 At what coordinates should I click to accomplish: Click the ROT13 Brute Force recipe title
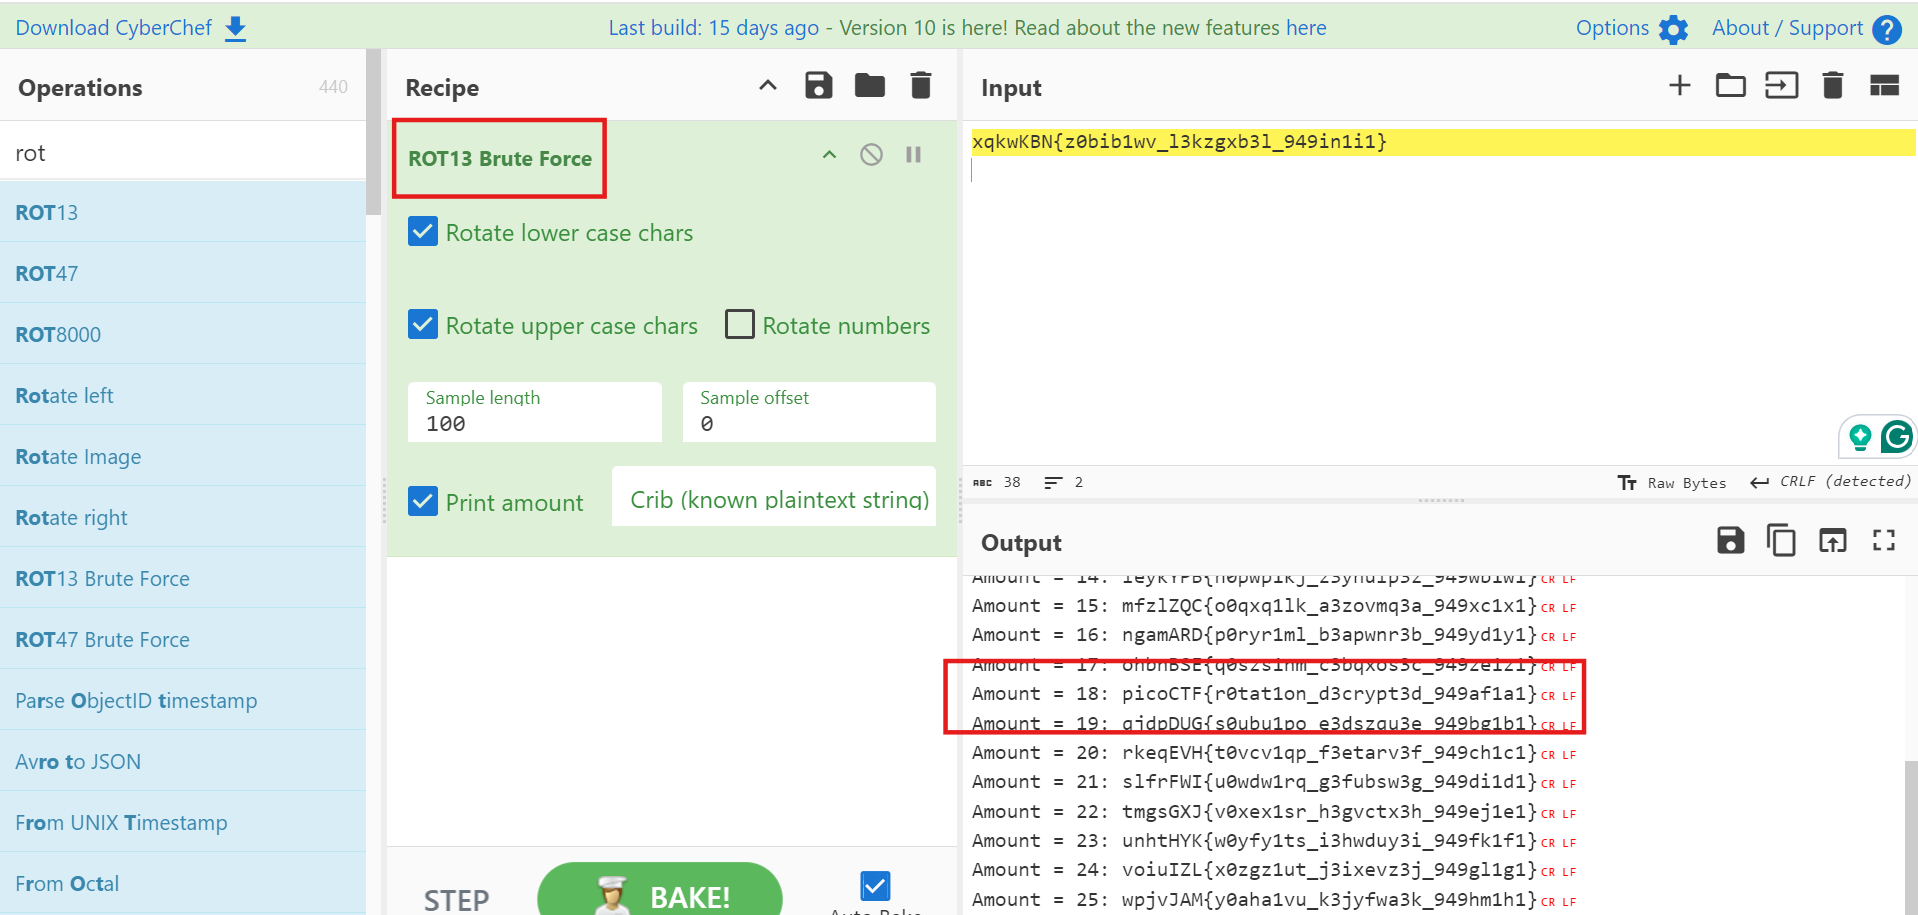click(500, 159)
